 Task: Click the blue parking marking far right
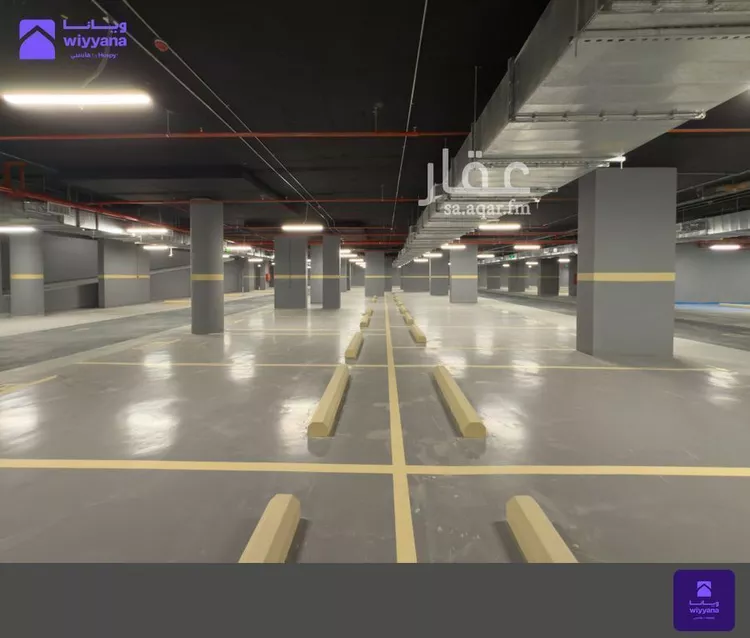712,305
